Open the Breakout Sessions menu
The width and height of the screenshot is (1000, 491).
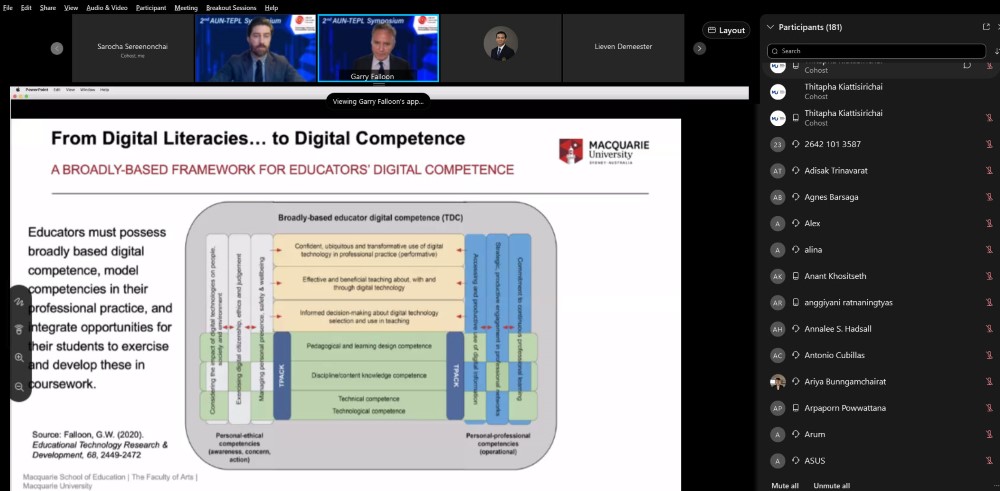tap(231, 7)
